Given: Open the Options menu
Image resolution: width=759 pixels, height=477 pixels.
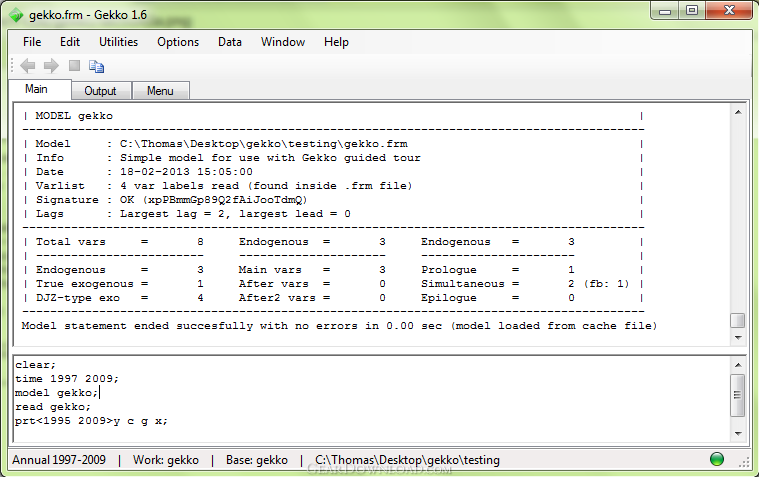Looking at the screenshot, I should (178, 42).
